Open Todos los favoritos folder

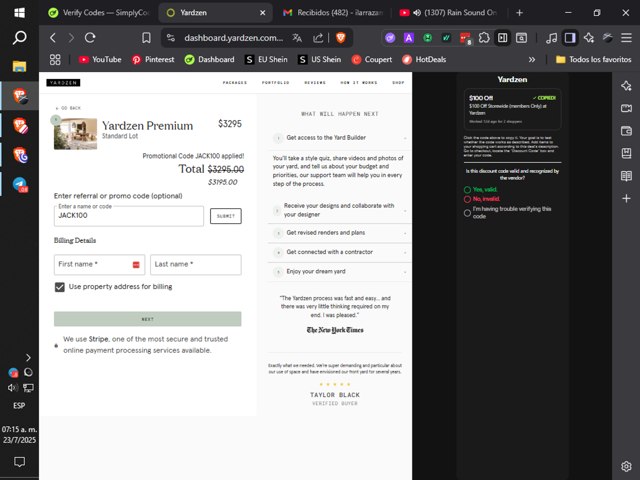pyautogui.click(x=593, y=60)
